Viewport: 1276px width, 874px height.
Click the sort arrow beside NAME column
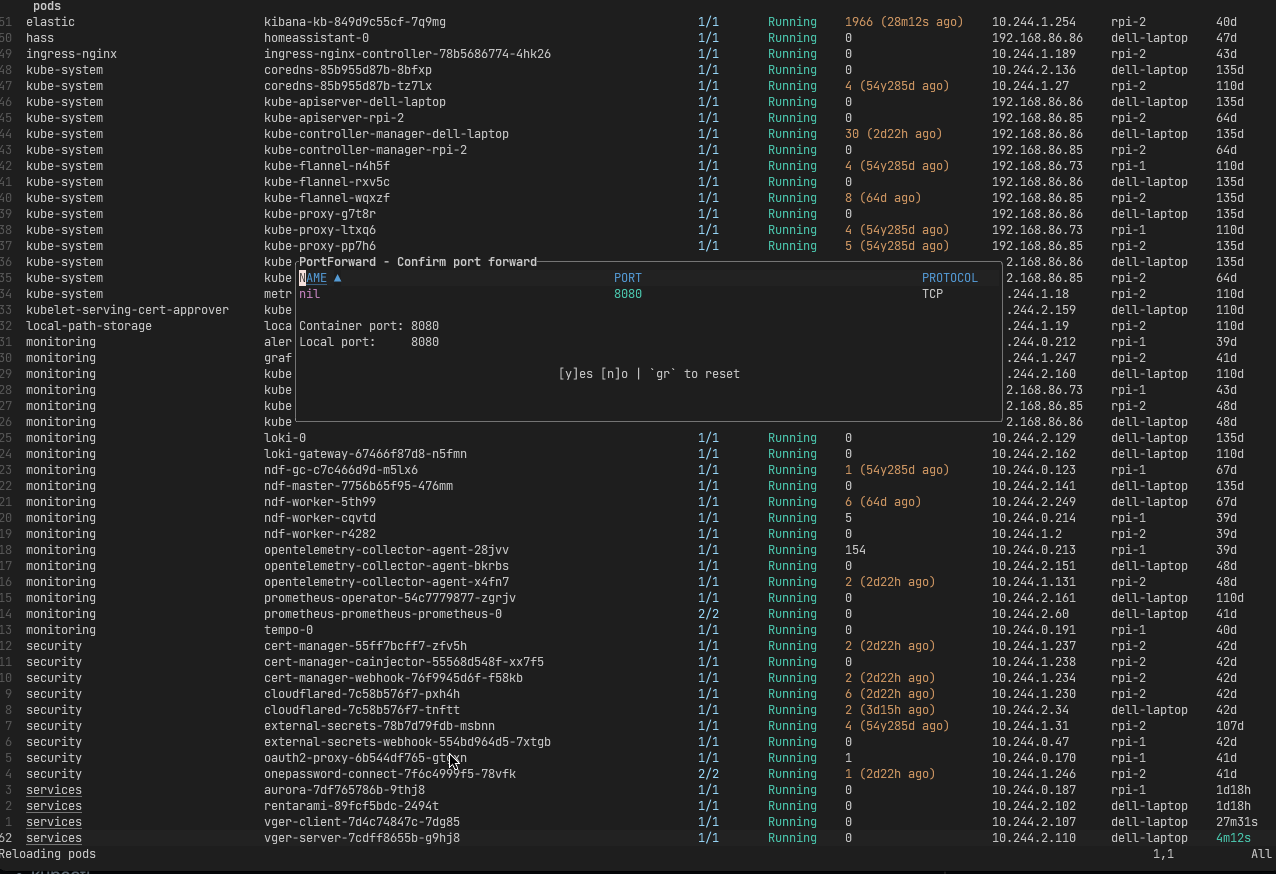point(337,278)
